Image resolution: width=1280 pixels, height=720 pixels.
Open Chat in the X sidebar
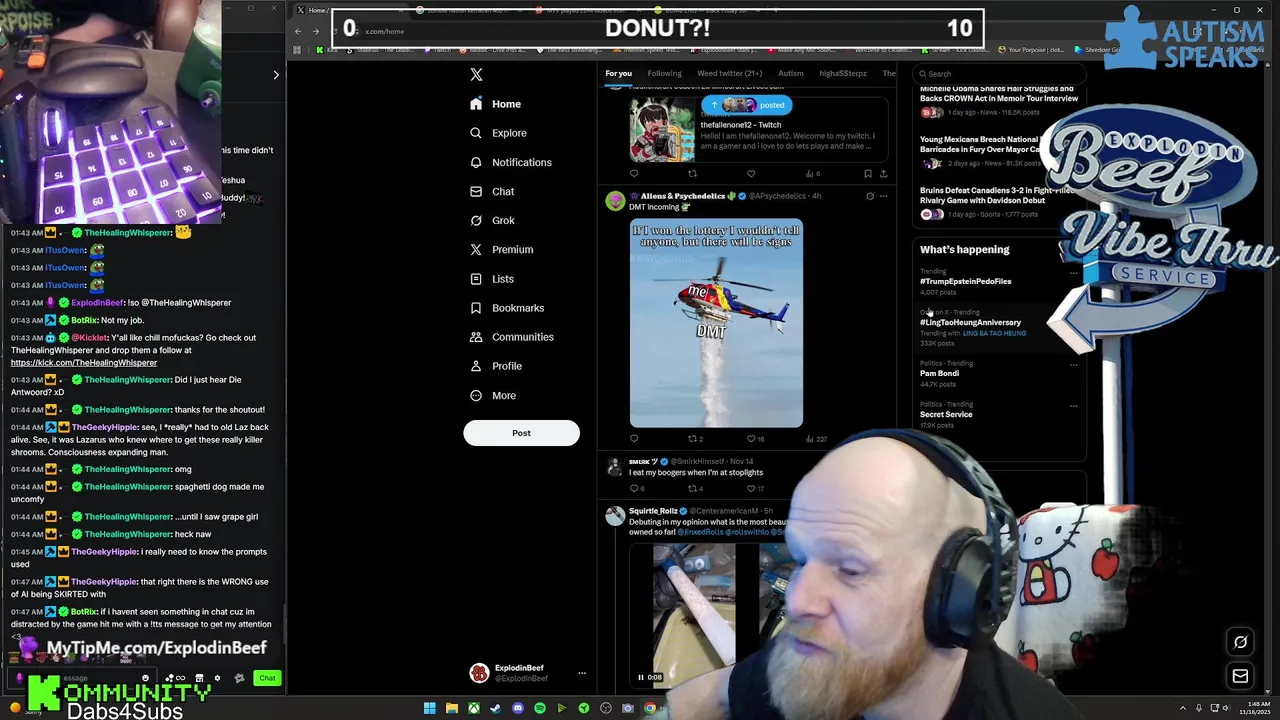[x=492, y=191]
